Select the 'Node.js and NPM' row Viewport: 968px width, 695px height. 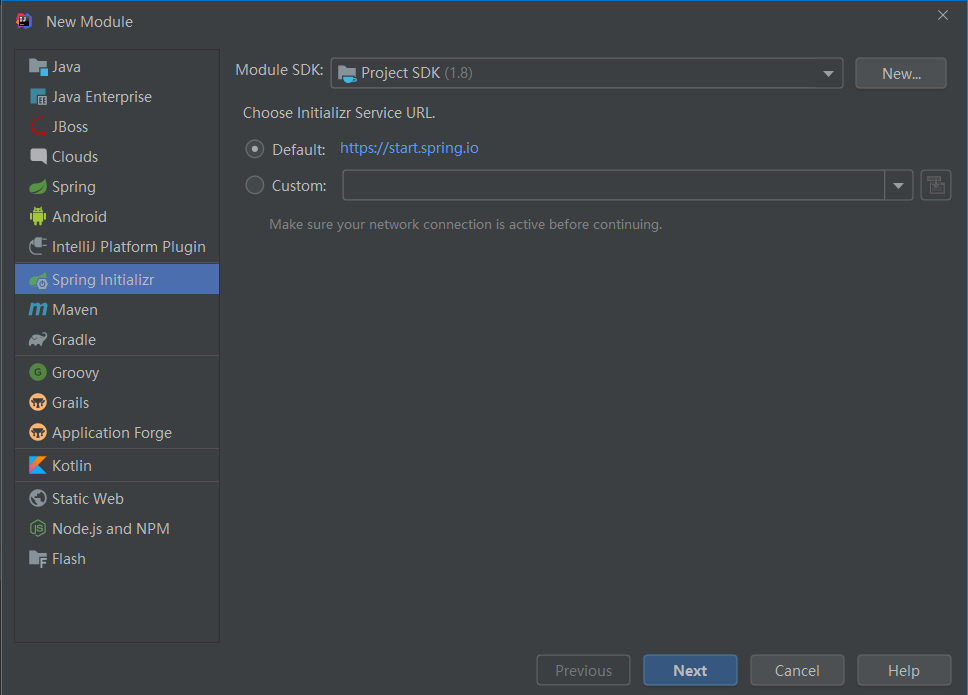(117, 529)
